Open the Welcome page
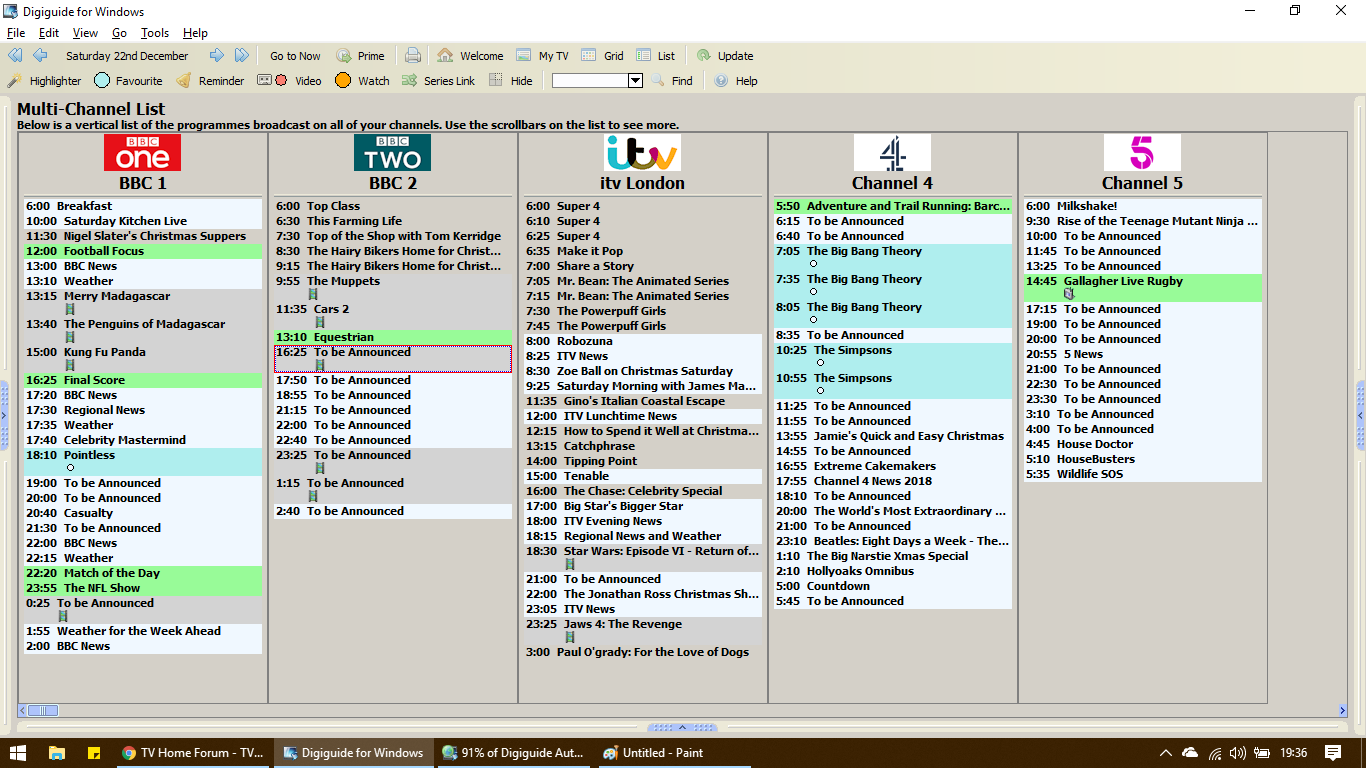This screenshot has height=768, width=1366. tap(470, 56)
